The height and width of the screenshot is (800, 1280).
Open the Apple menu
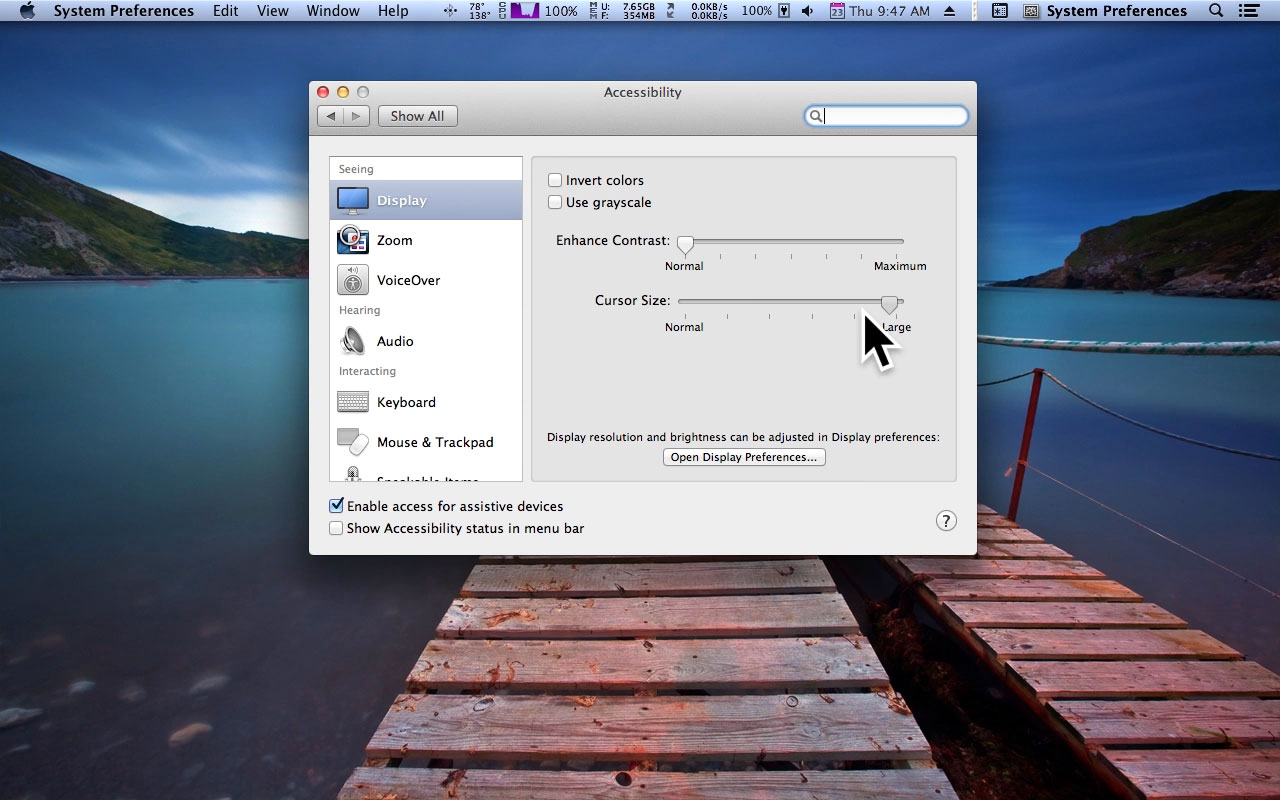27,11
